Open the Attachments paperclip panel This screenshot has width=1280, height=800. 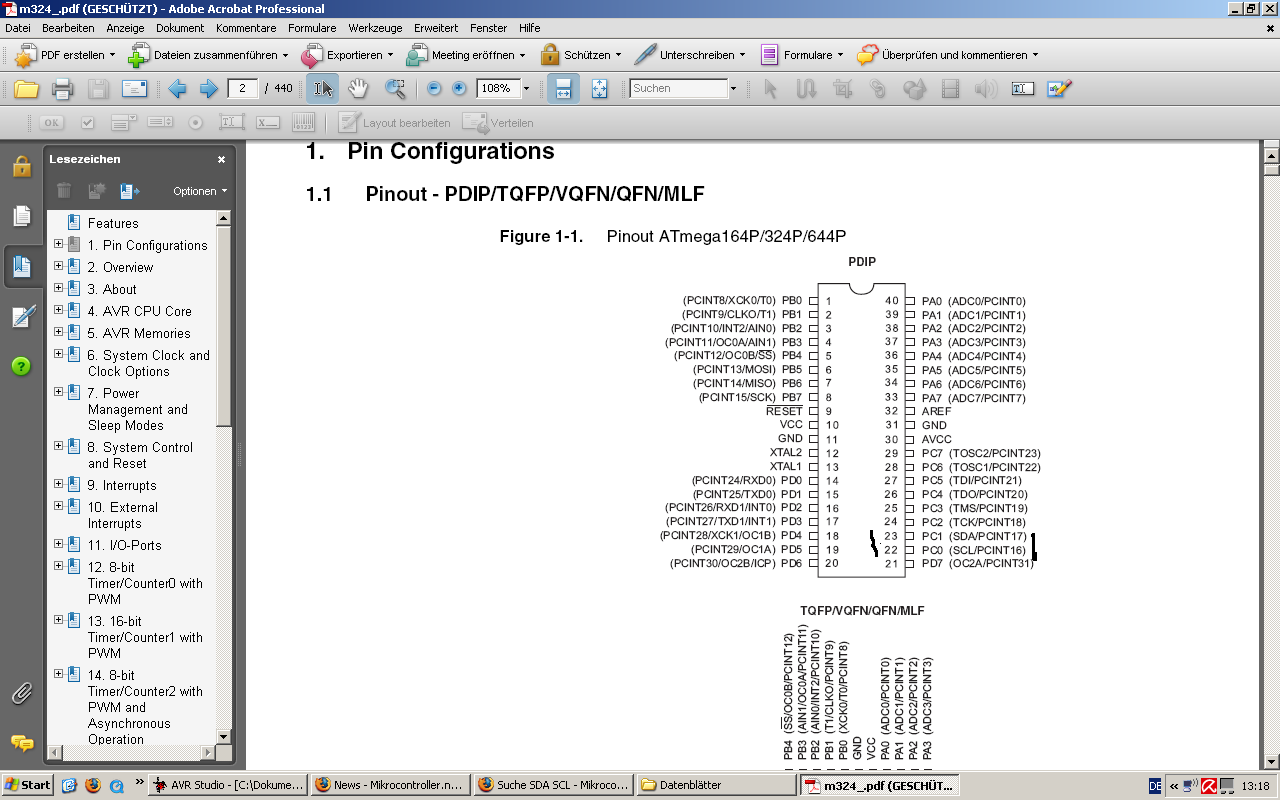click(21, 692)
